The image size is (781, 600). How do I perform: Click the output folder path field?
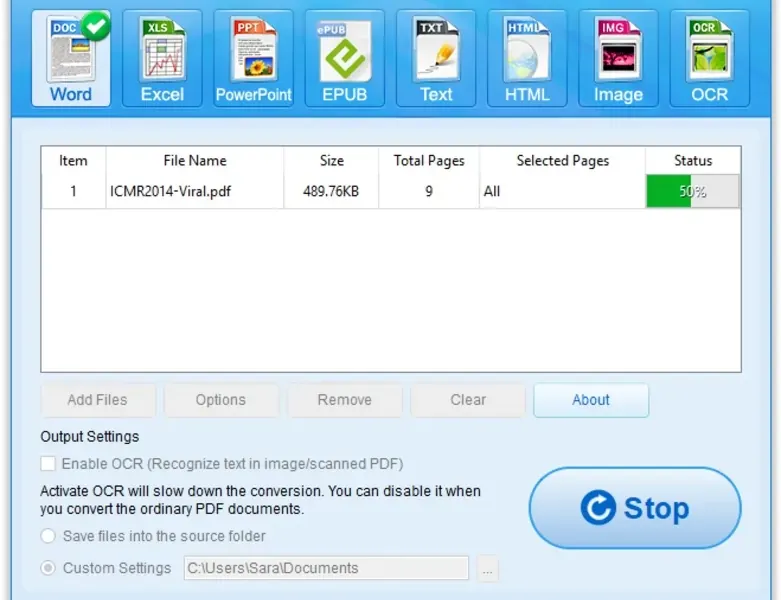[x=326, y=568]
